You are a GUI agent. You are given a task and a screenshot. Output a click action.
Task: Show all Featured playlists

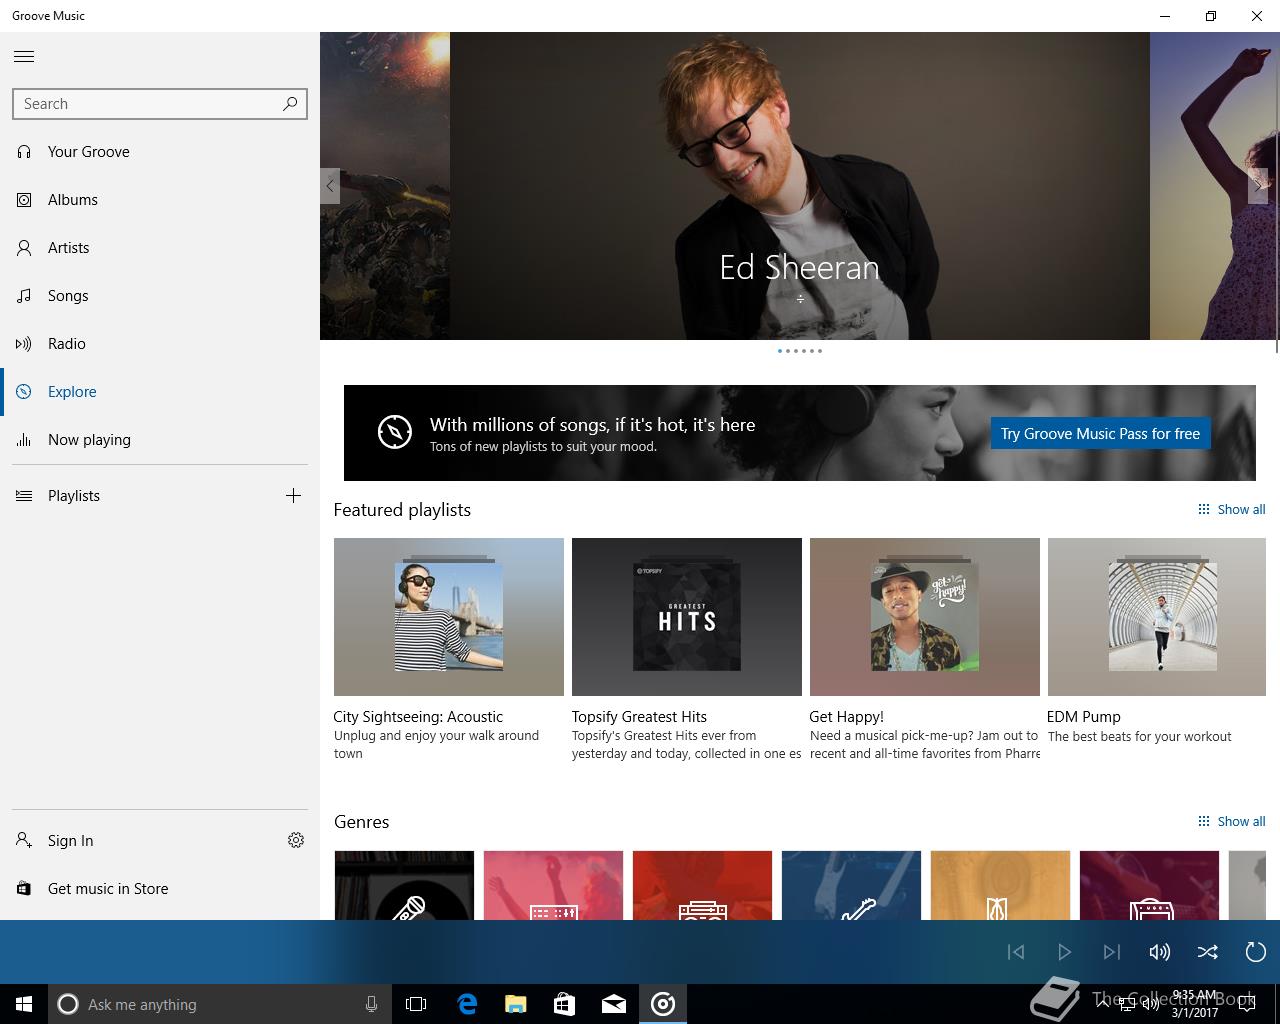click(x=1231, y=509)
